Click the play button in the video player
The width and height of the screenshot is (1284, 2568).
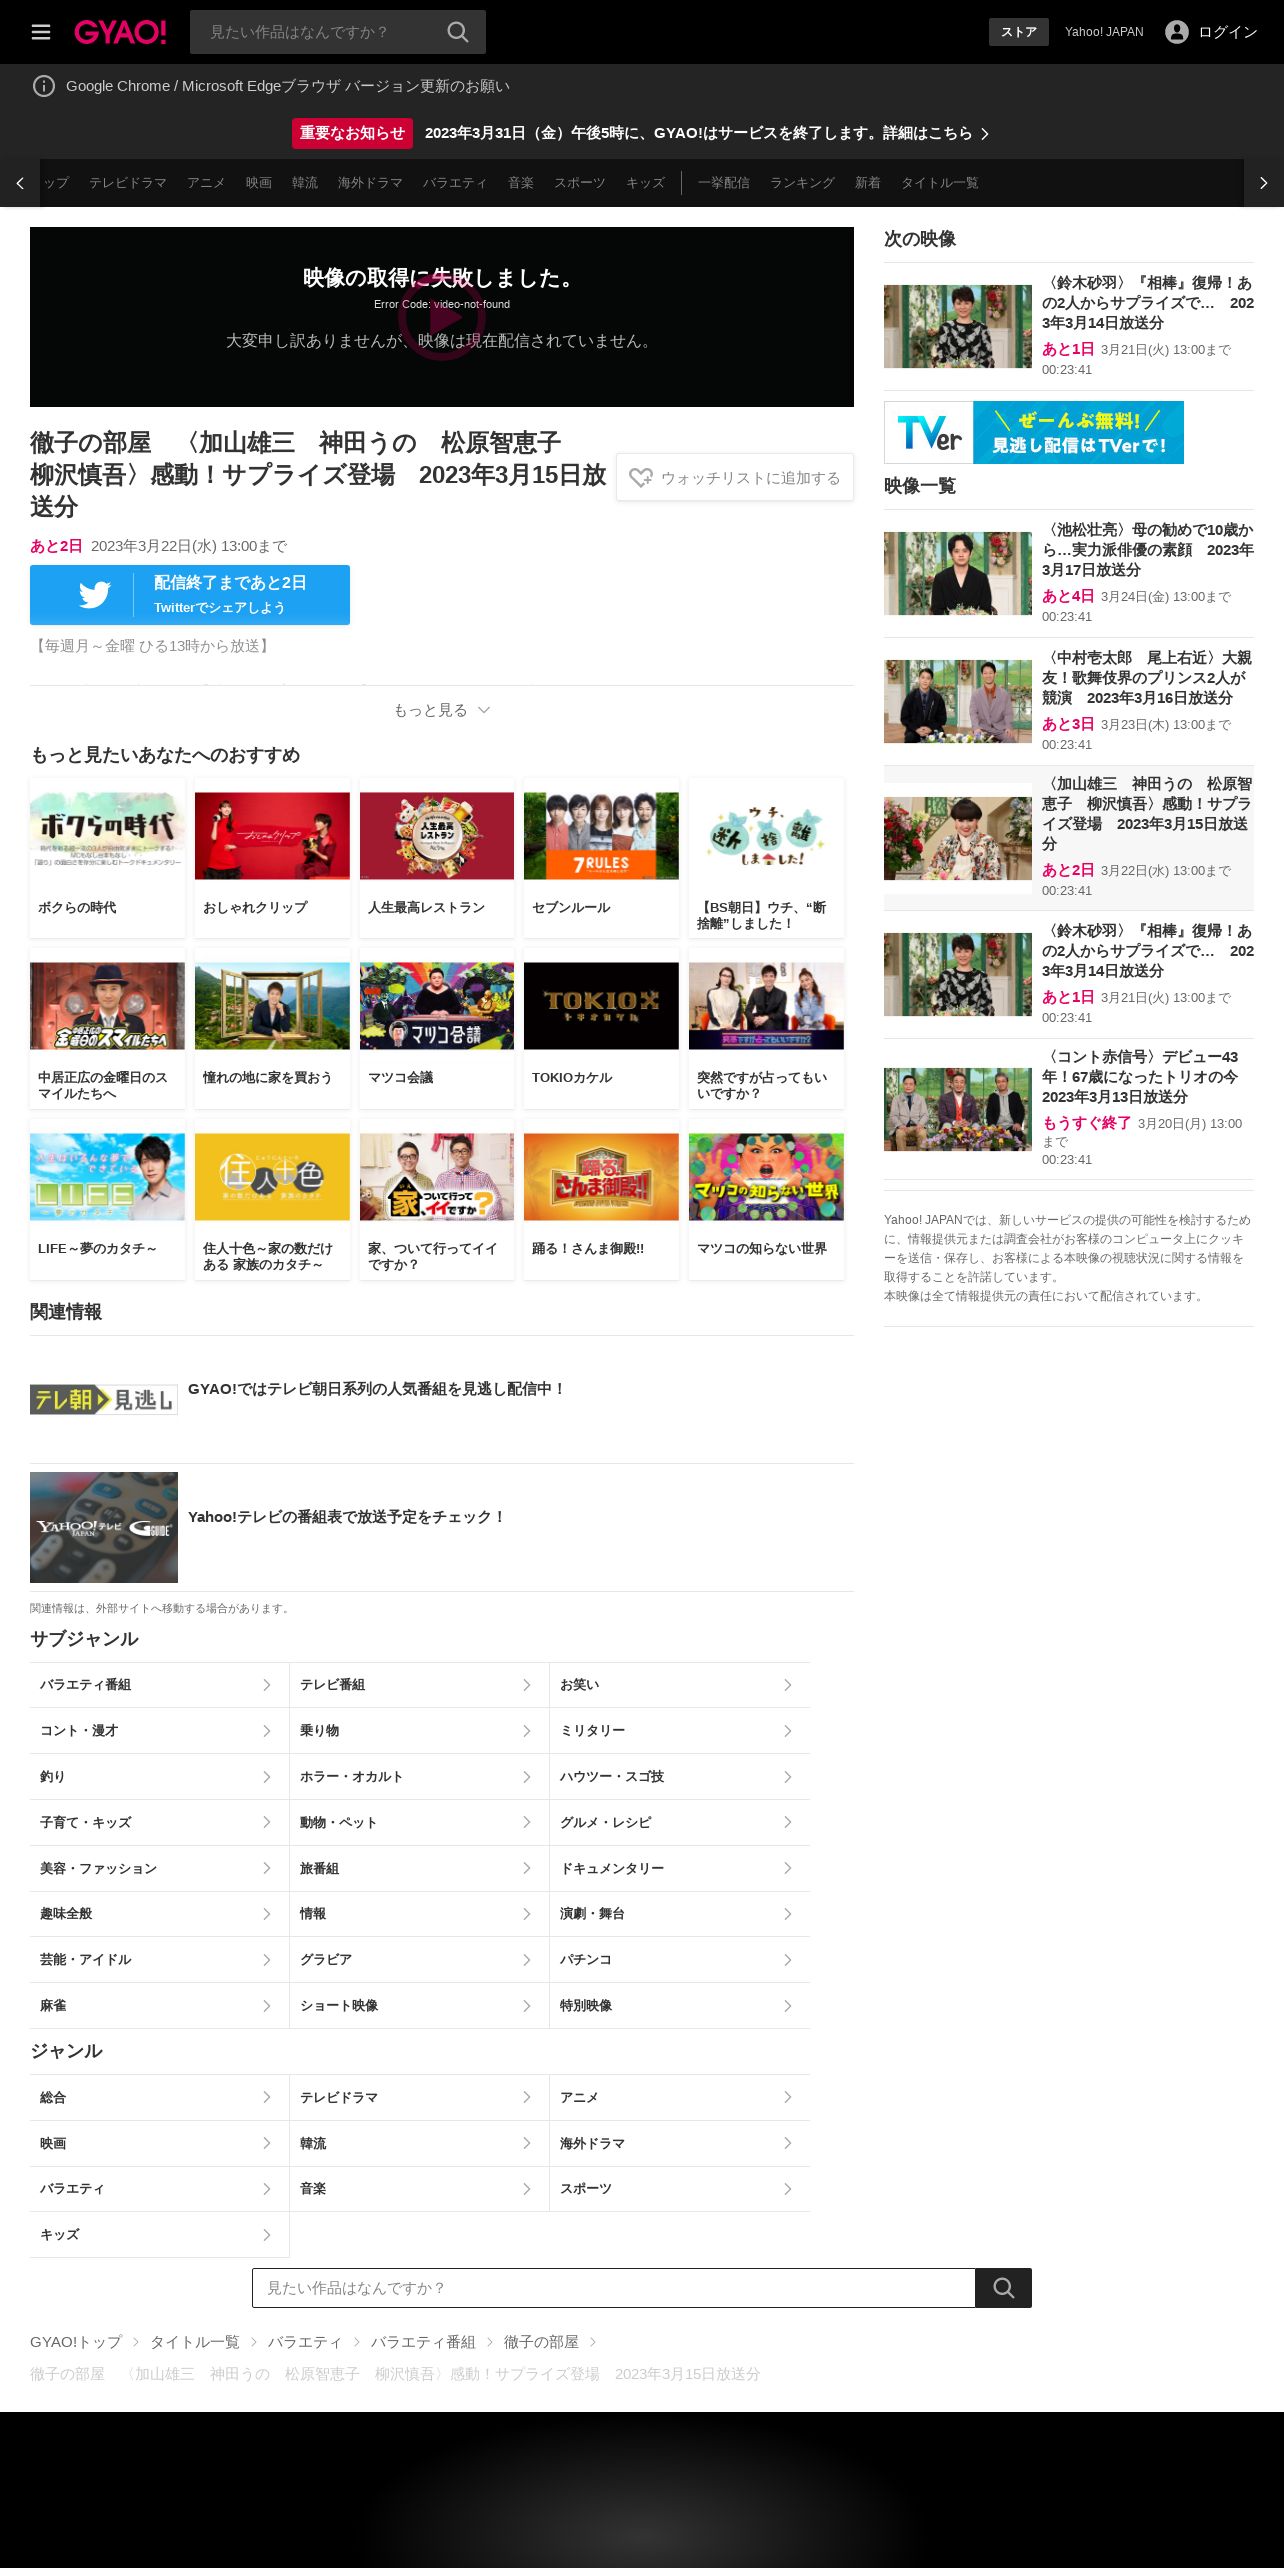pyautogui.click(x=442, y=317)
